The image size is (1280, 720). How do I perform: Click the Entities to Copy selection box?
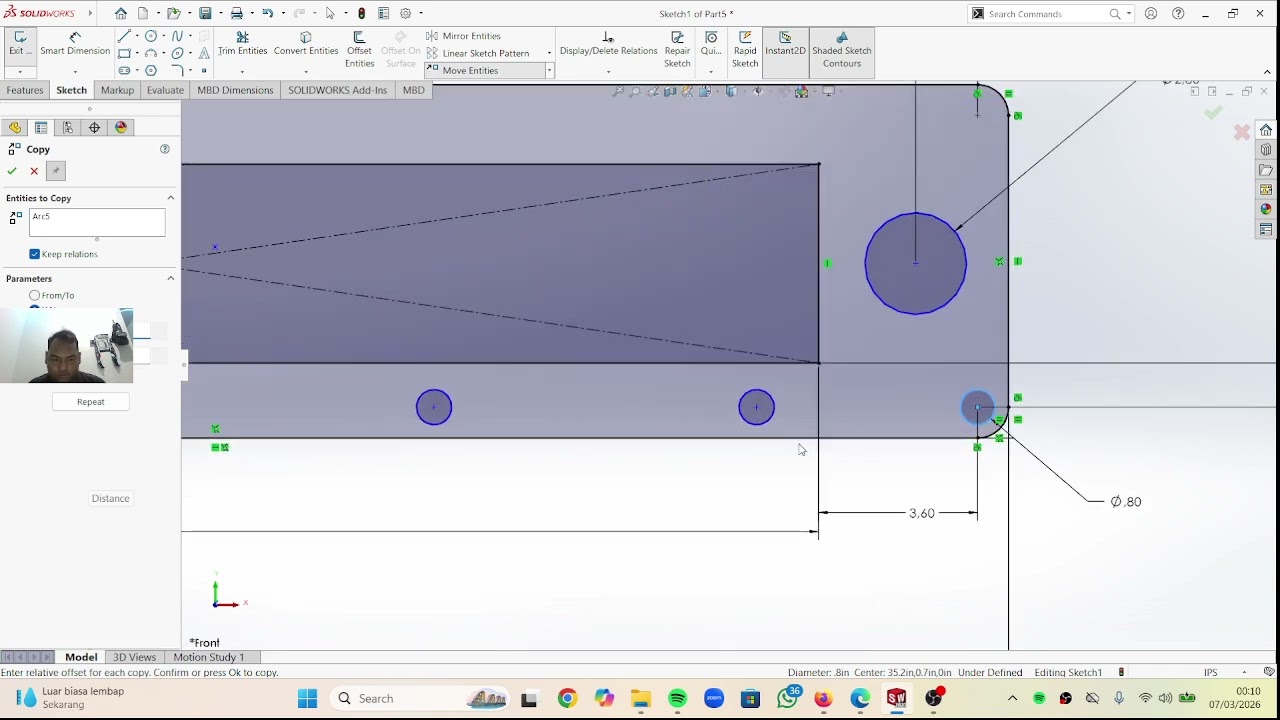pyautogui.click(x=97, y=222)
